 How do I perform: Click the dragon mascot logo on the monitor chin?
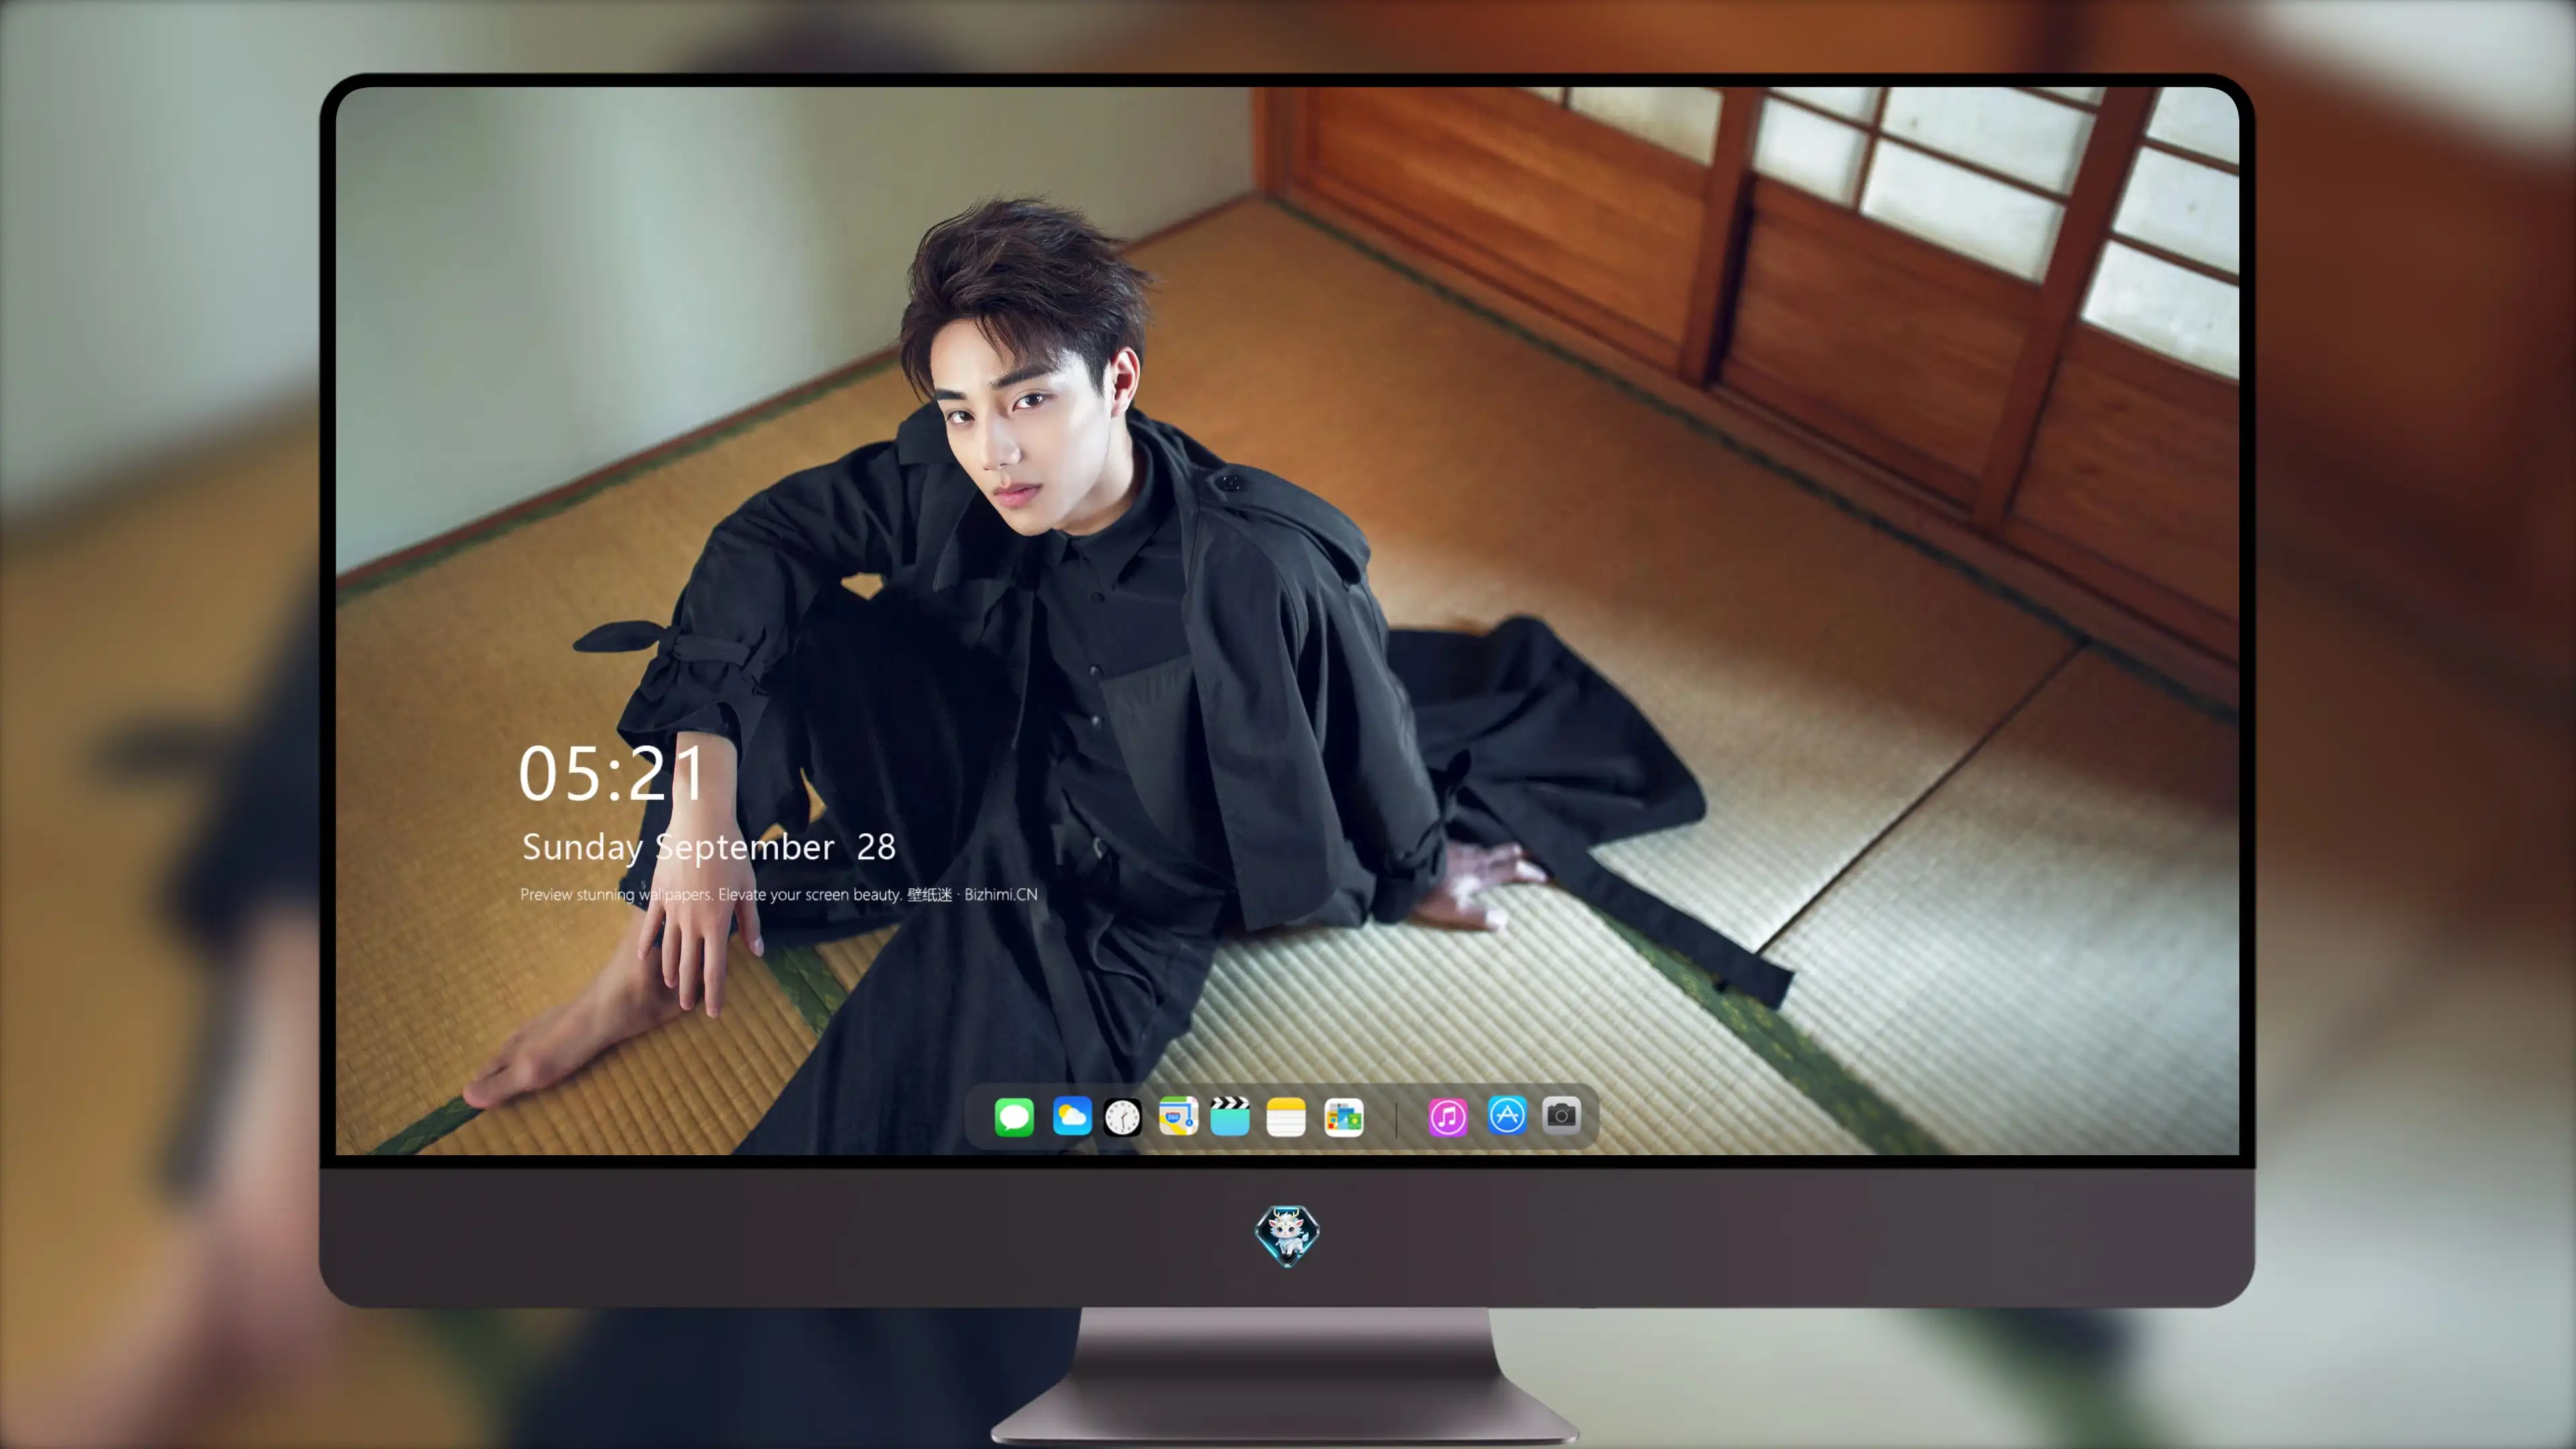1287,1235
